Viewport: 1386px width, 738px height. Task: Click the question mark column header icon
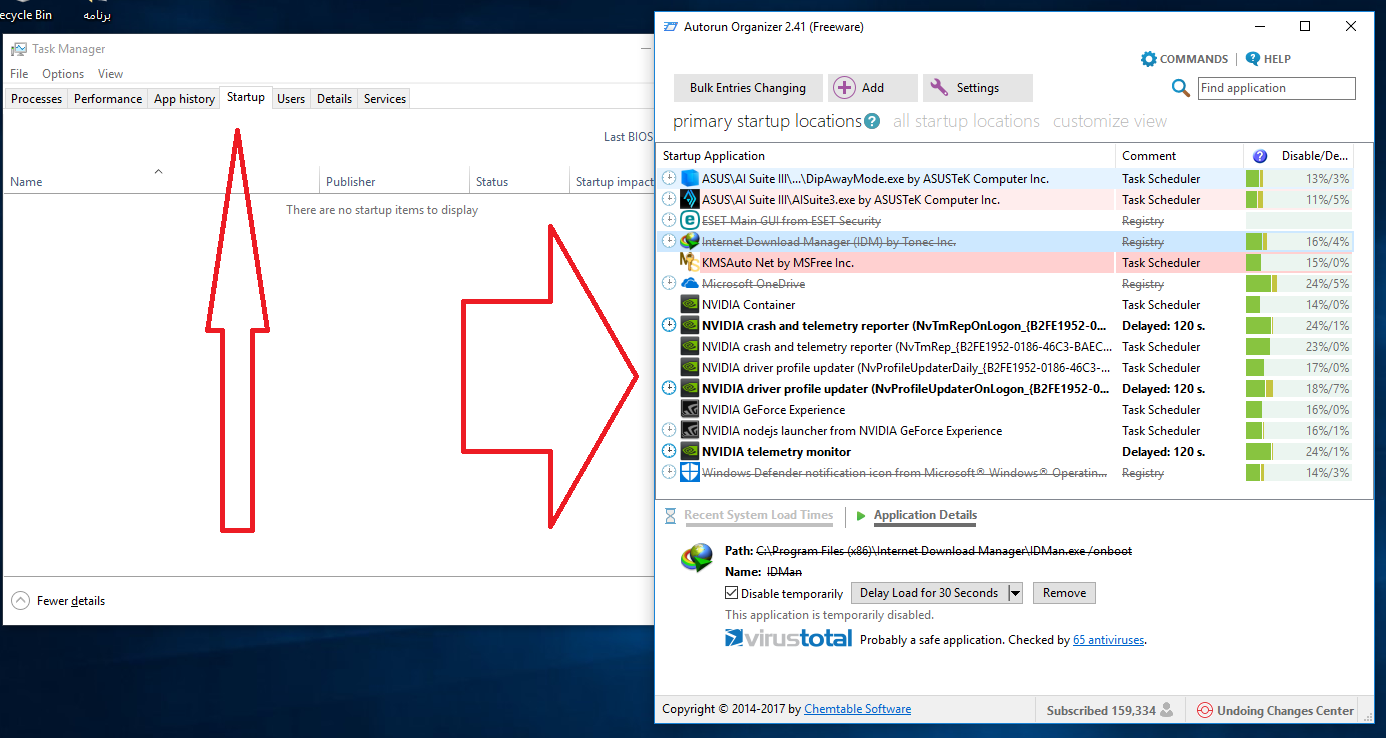click(x=1260, y=156)
